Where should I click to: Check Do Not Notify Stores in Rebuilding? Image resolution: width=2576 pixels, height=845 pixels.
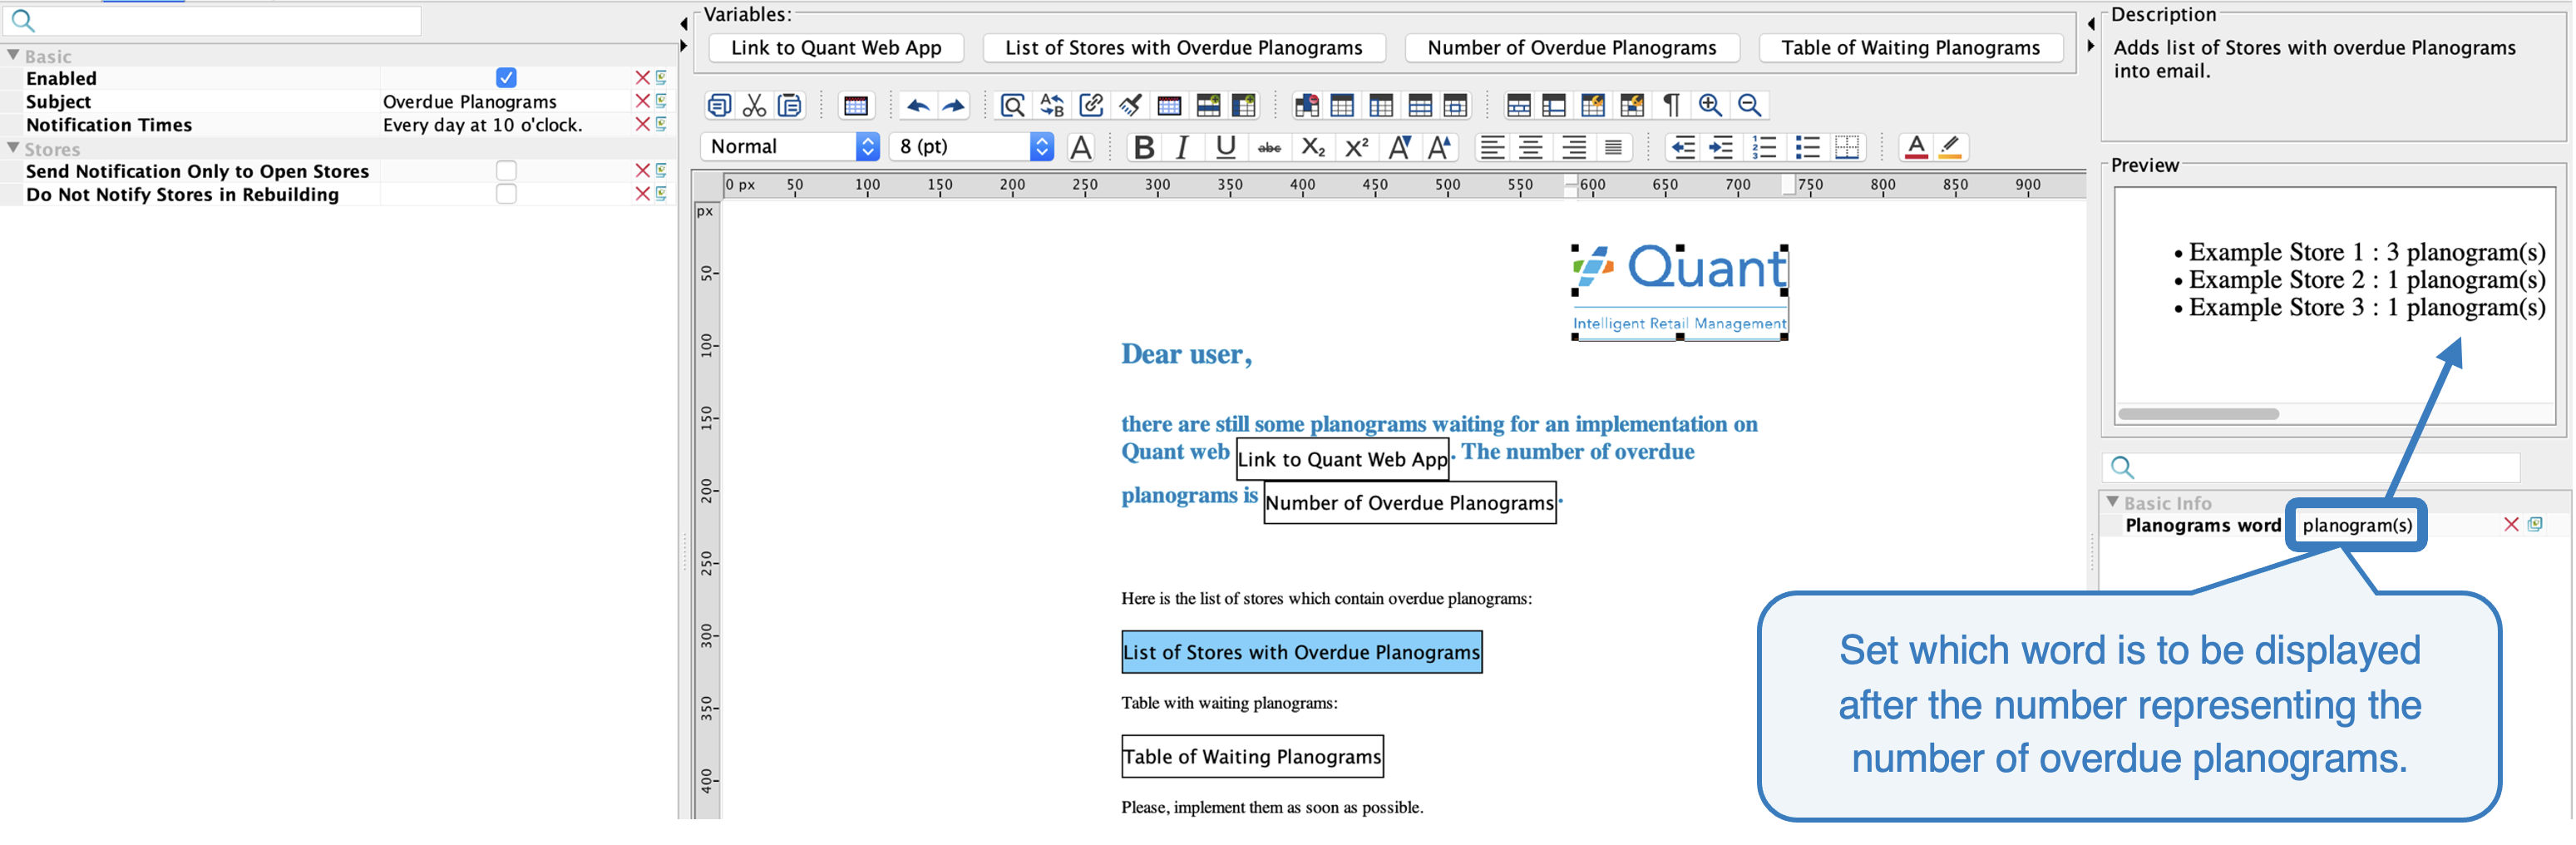[x=506, y=194]
